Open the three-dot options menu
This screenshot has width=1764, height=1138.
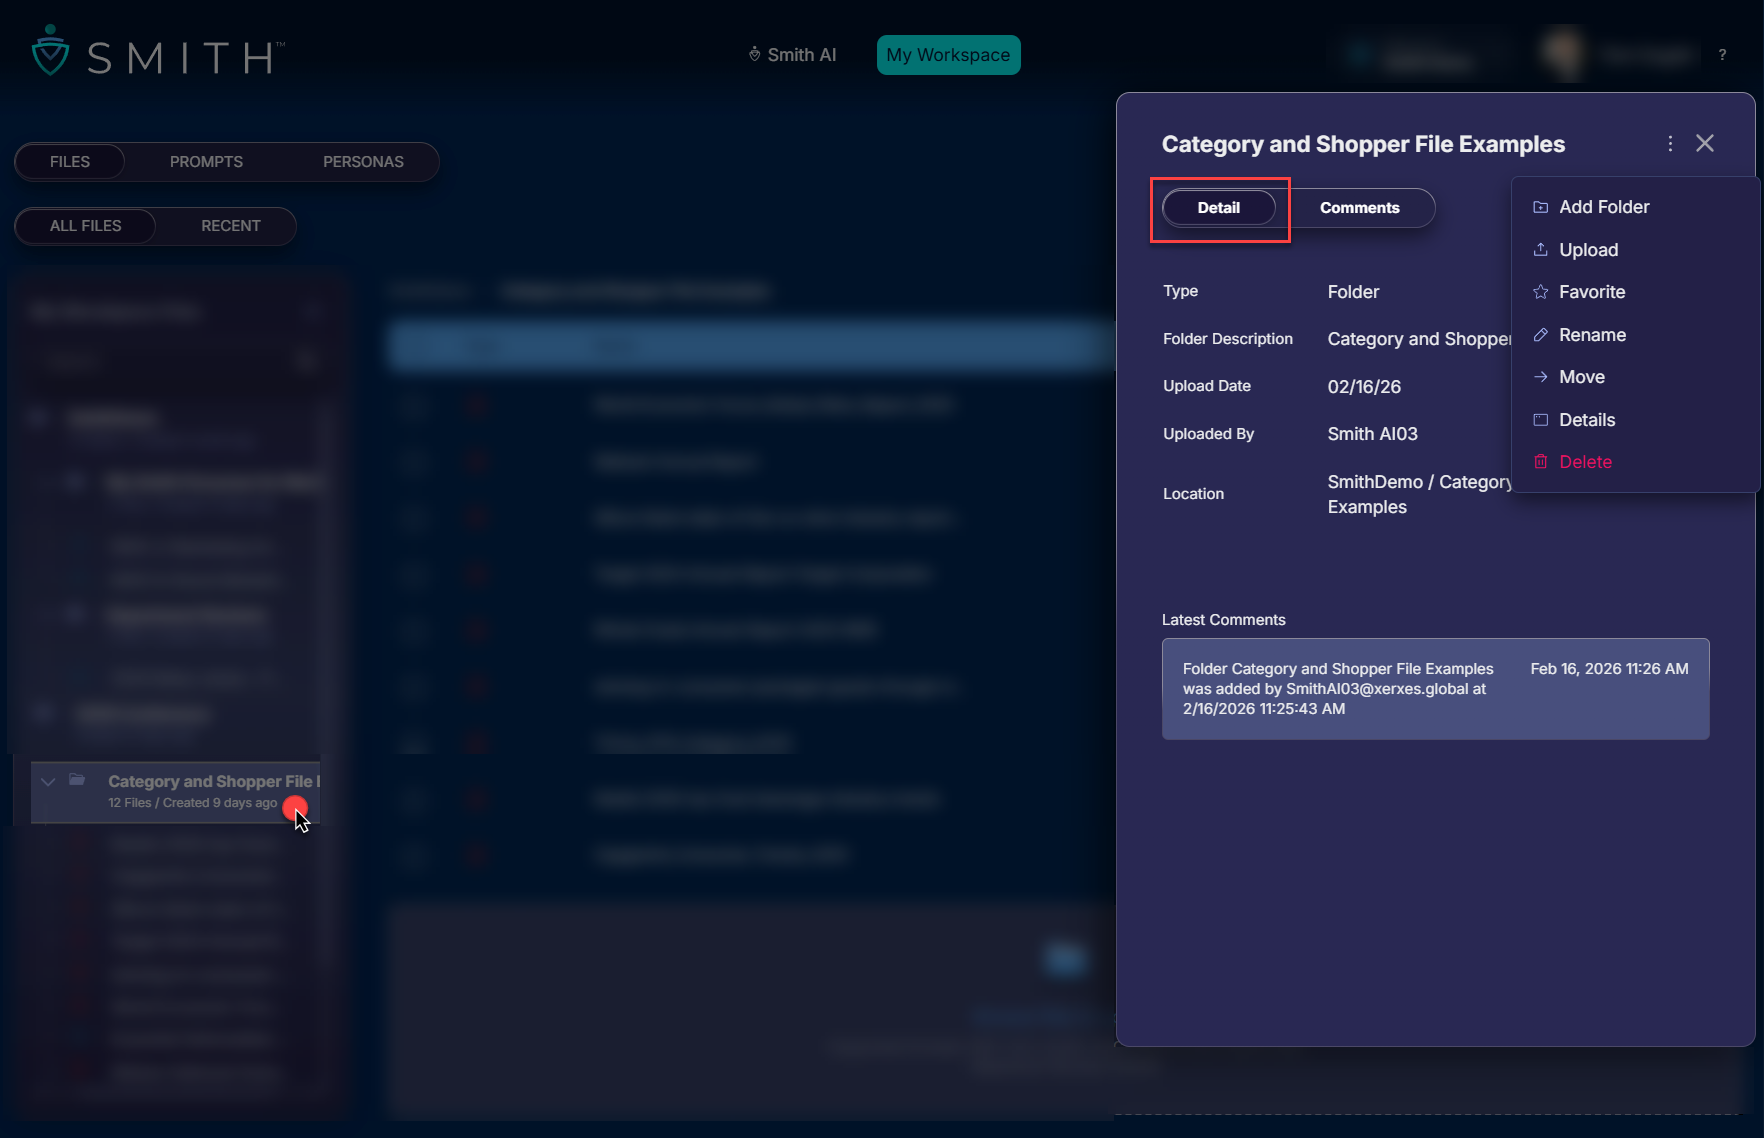point(1670,144)
